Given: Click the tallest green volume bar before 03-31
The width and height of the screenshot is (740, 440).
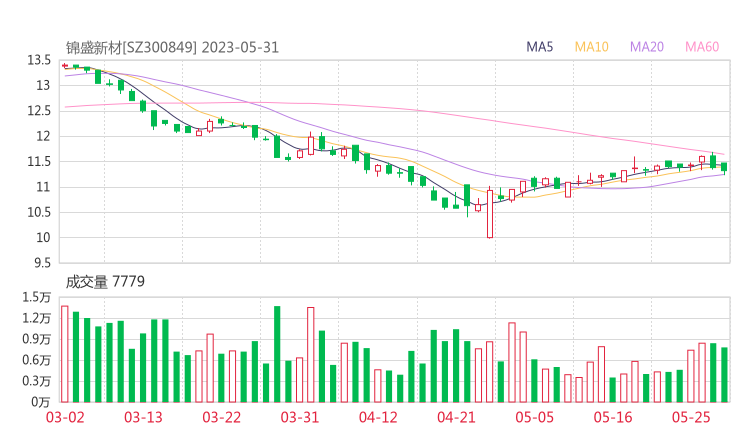Looking at the screenshot, I should tap(277, 354).
